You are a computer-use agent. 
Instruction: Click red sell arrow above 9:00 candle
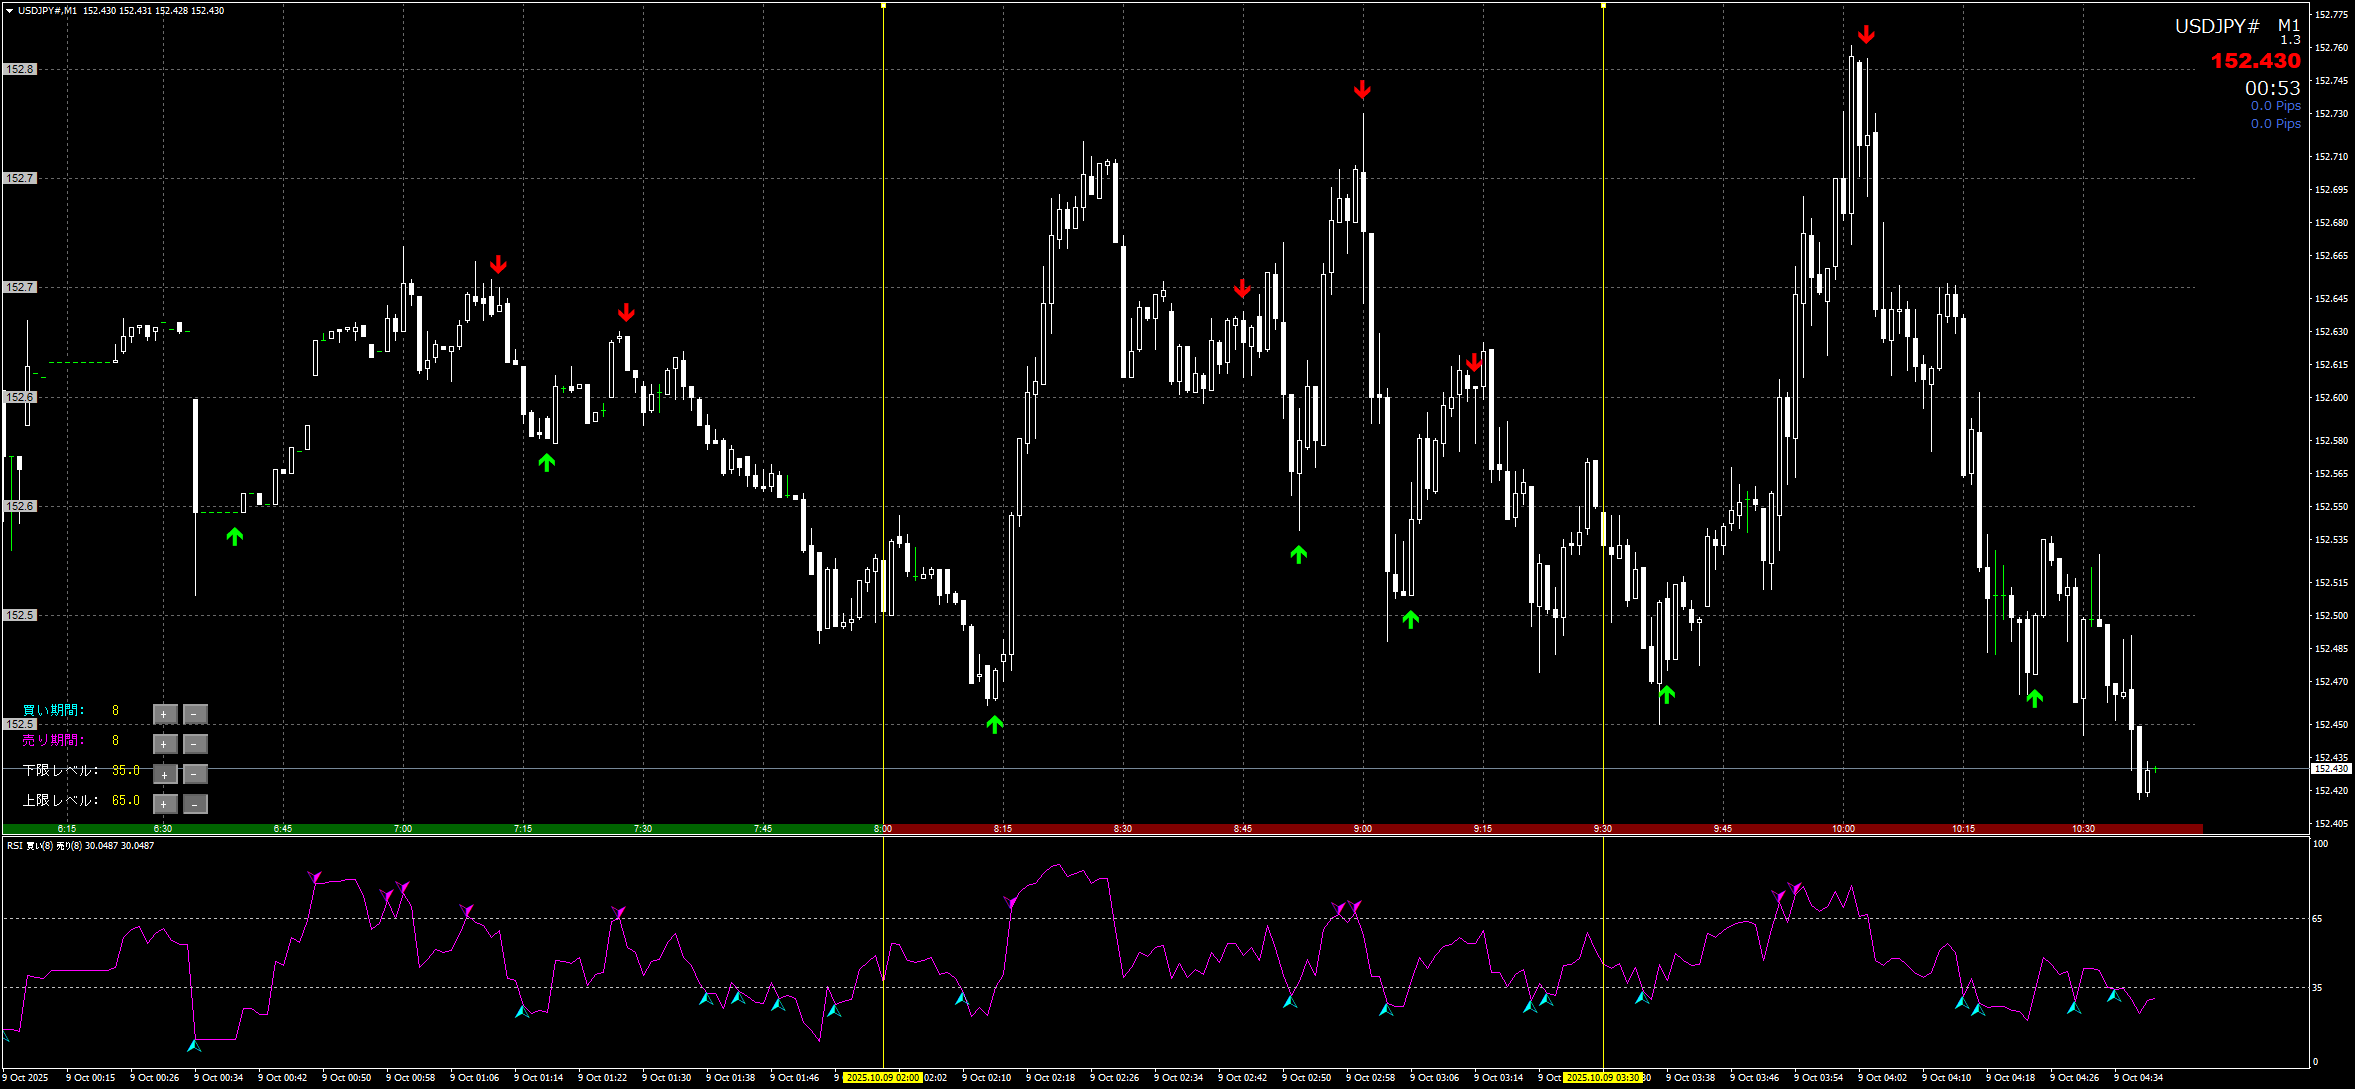pos(1362,90)
